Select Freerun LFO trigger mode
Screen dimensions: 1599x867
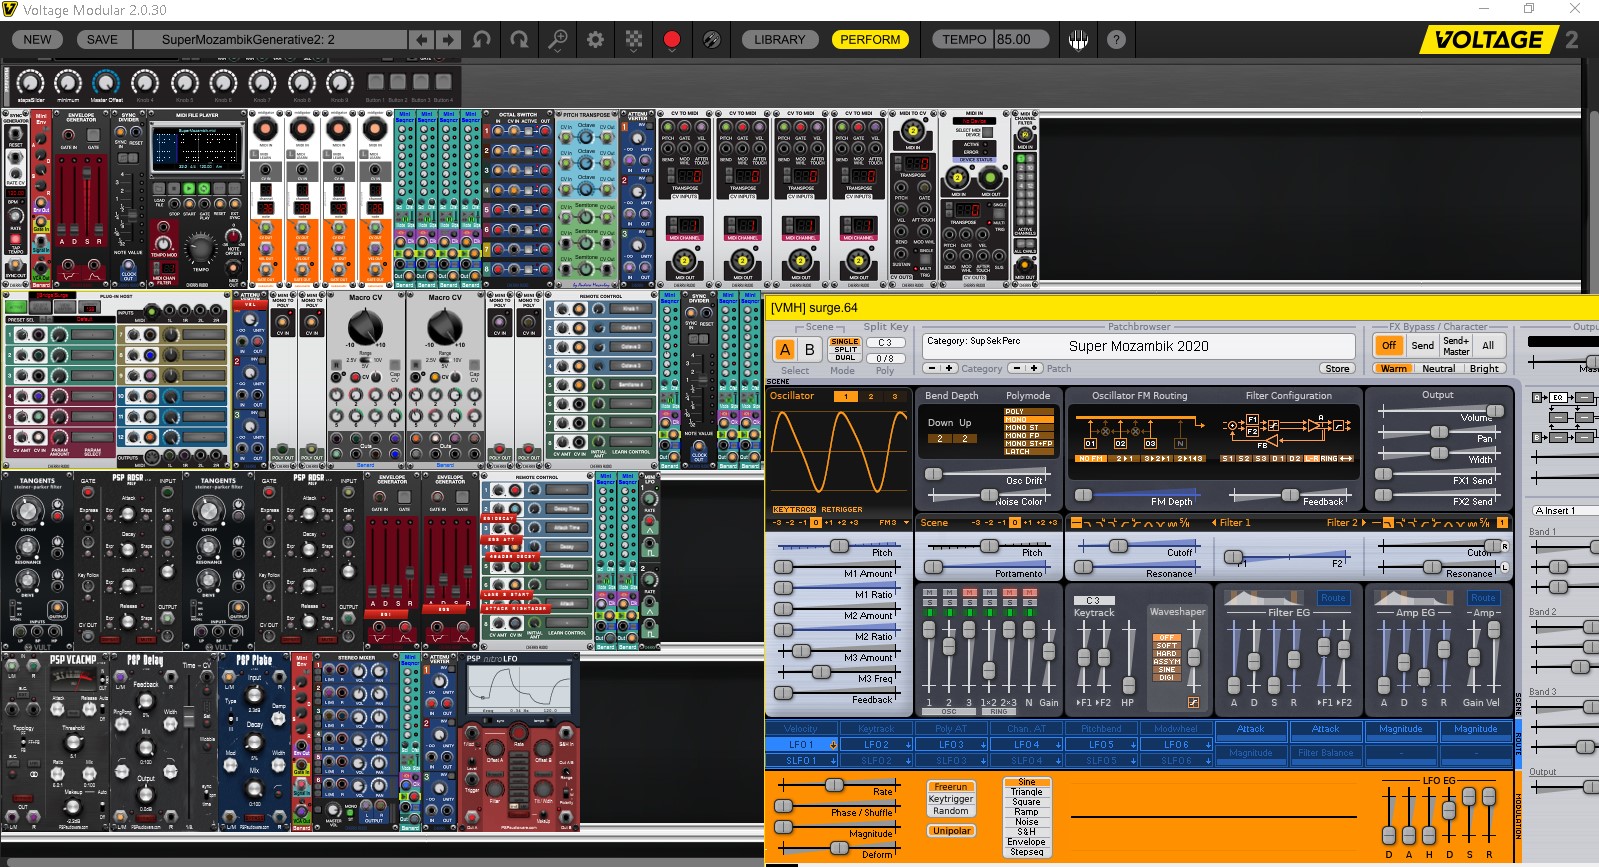[951, 787]
